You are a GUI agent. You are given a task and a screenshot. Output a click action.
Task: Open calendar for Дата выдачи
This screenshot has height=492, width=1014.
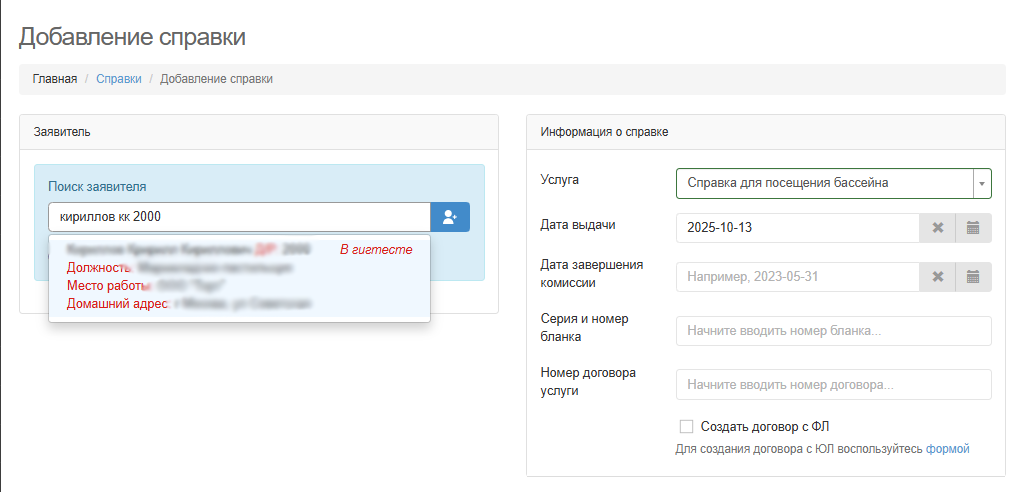973,228
